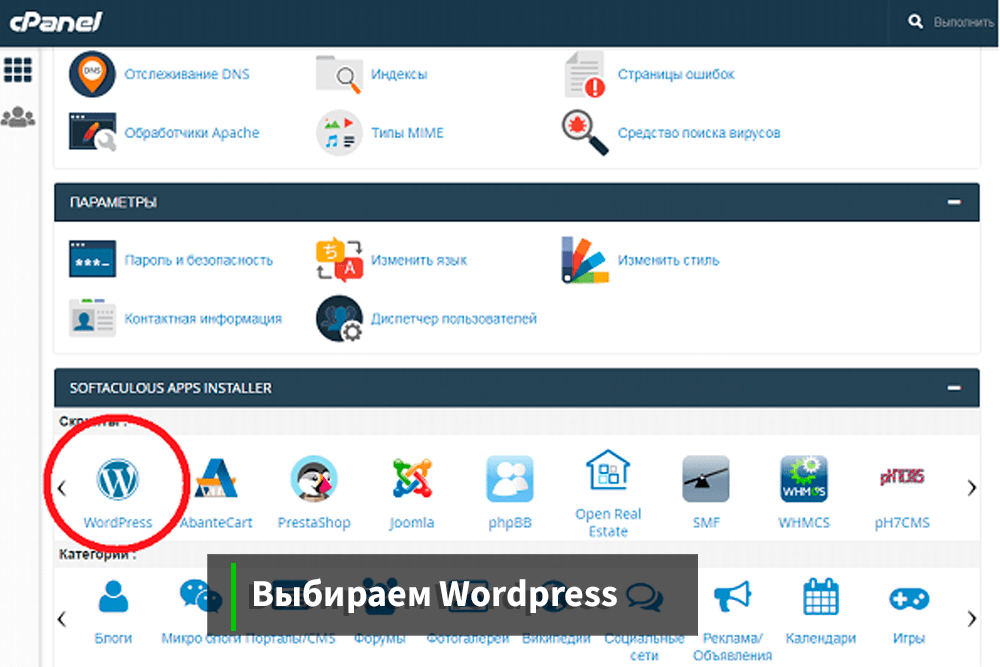
Task: Open the Страницы ошибок icon
Action: click(585, 74)
